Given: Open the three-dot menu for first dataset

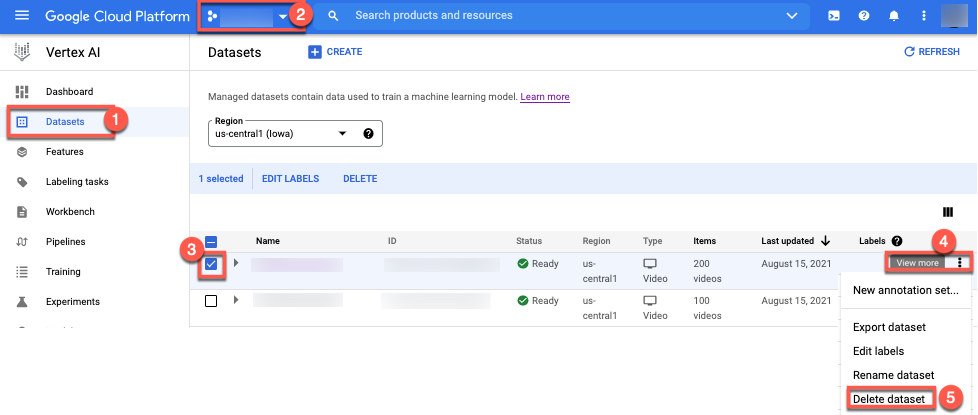Looking at the screenshot, I should (x=960, y=263).
